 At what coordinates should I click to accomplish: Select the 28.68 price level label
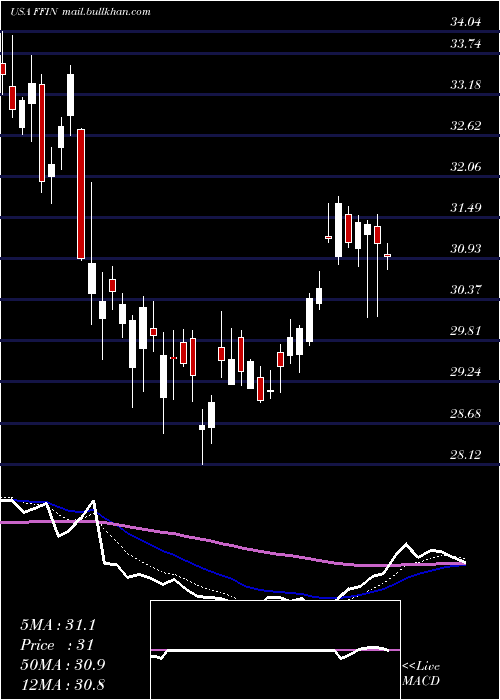tap(466, 413)
